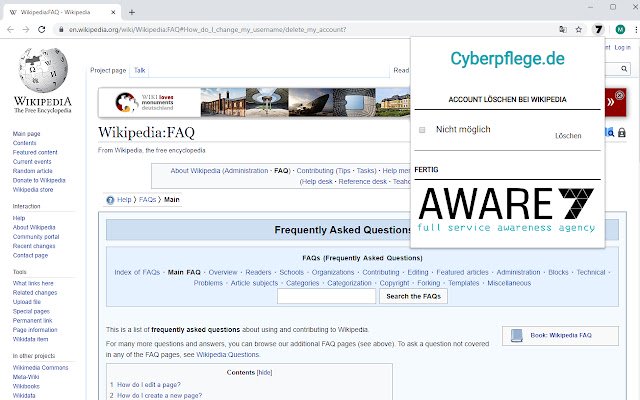Go back to previous page
This screenshot has height=400, width=640.
tap(11, 29)
